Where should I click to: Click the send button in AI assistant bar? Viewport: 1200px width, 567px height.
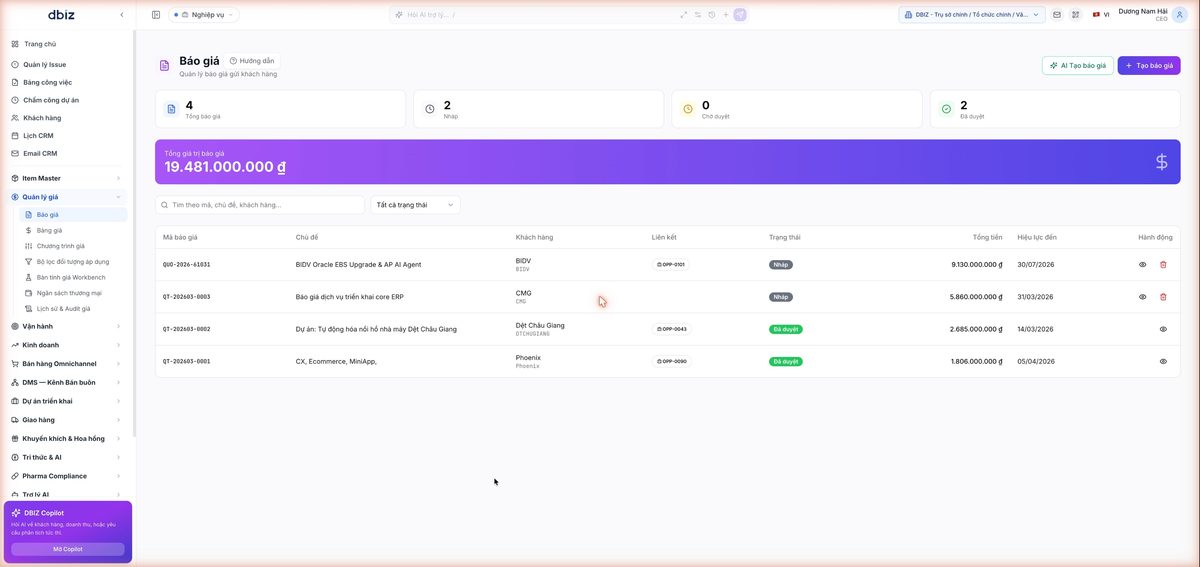click(740, 15)
